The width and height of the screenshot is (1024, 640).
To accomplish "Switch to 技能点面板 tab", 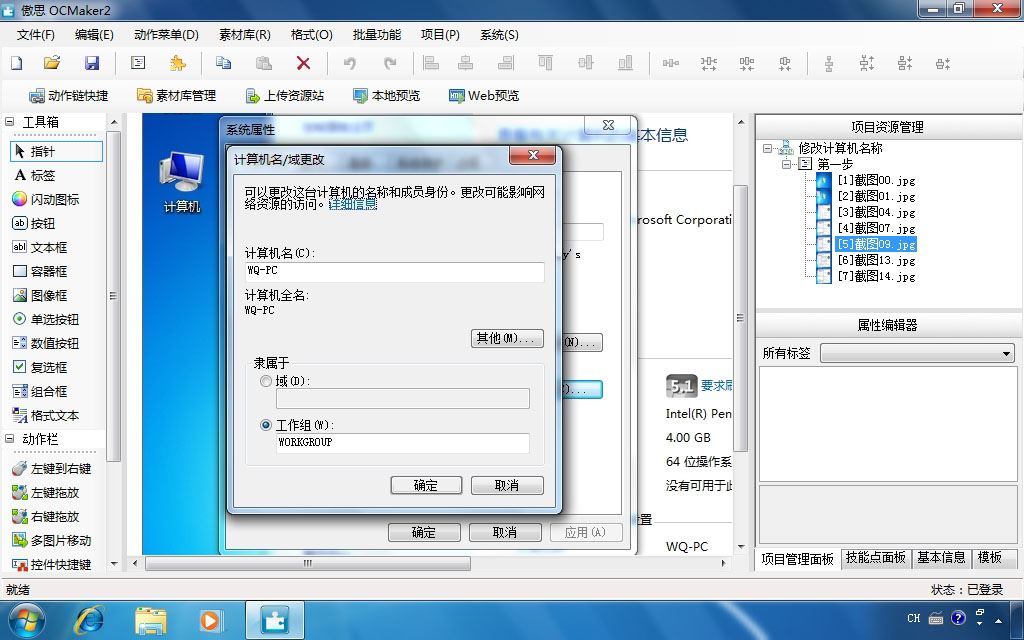I will point(875,558).
